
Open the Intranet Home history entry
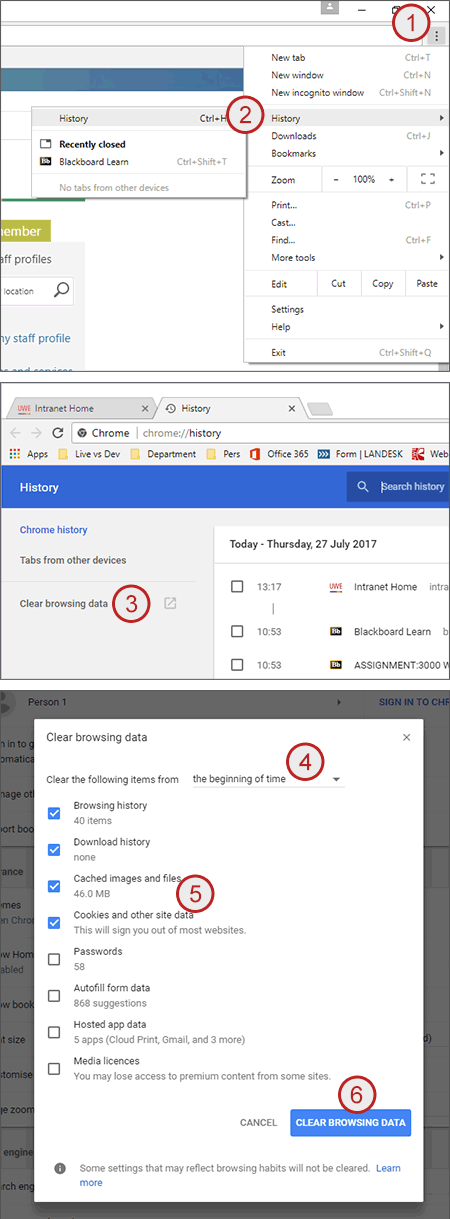(x=386, y=587)
